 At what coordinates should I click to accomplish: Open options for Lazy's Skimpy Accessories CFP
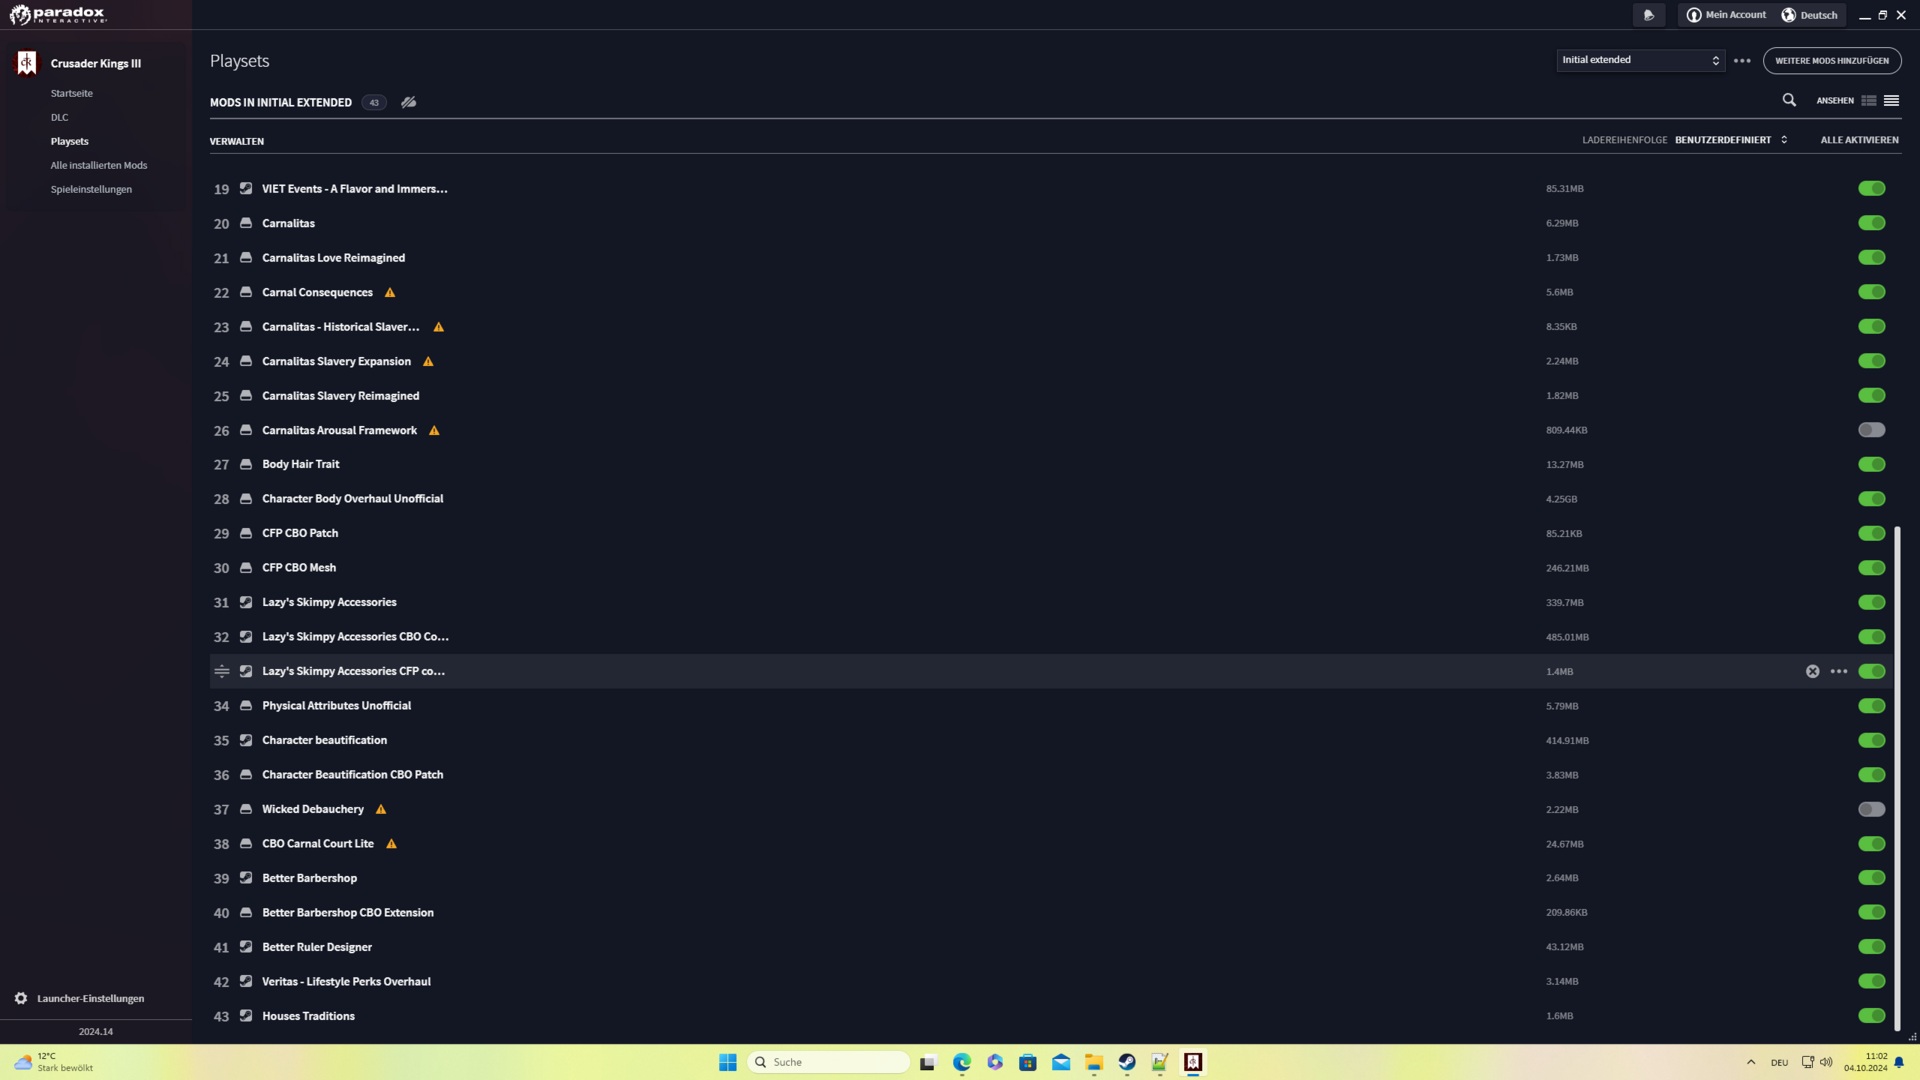pyautogui.click(x=1838, y=672)
